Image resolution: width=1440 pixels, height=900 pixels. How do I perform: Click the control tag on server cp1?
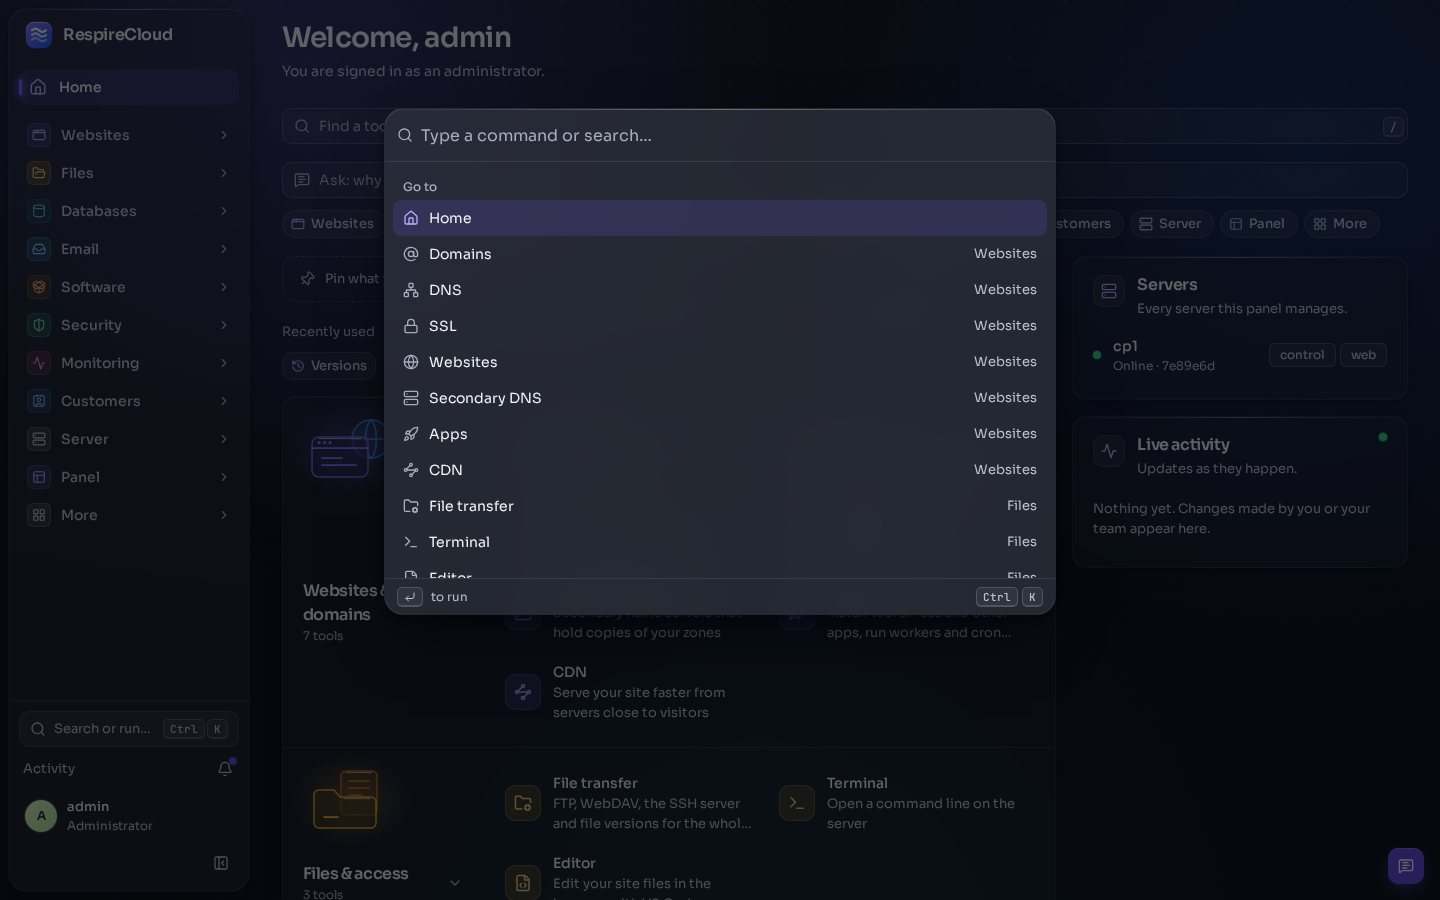[x=1302, y=355]
